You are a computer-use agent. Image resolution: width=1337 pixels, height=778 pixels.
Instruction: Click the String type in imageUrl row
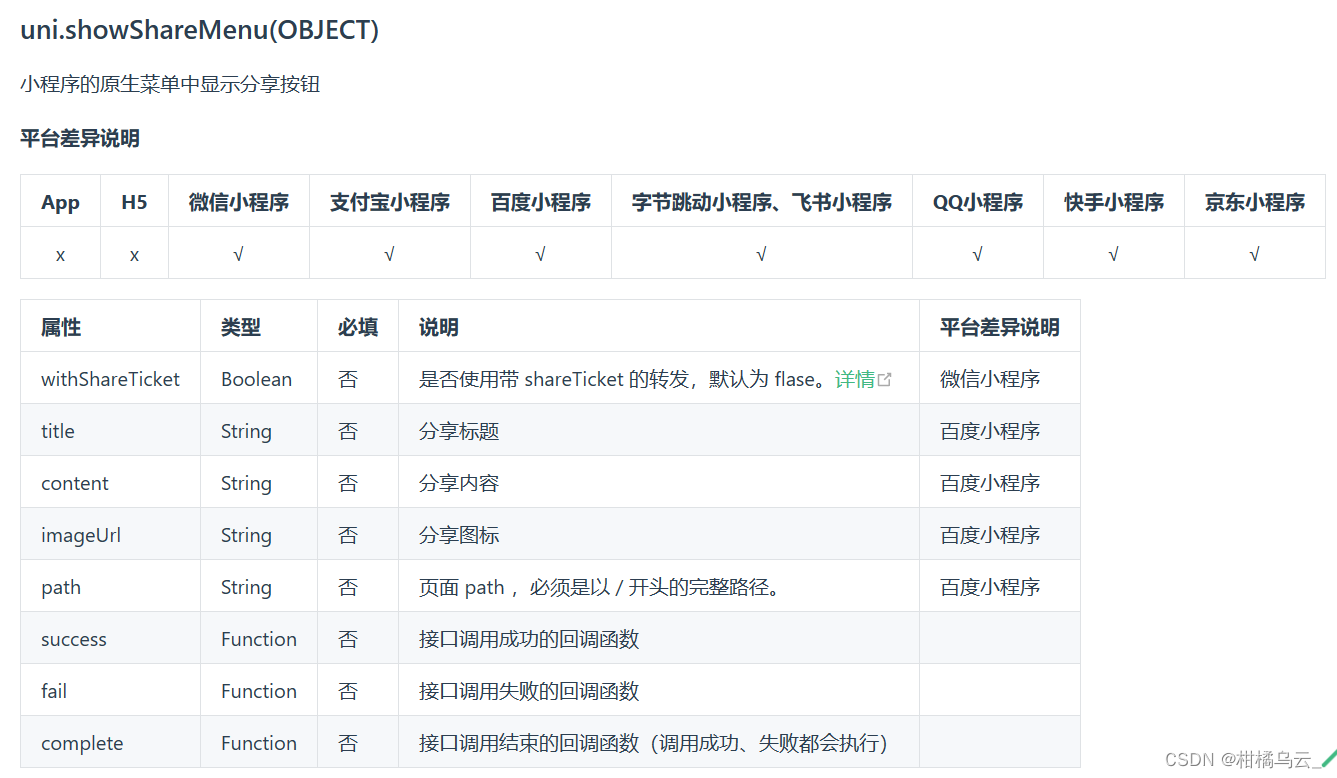click(246, 535)
